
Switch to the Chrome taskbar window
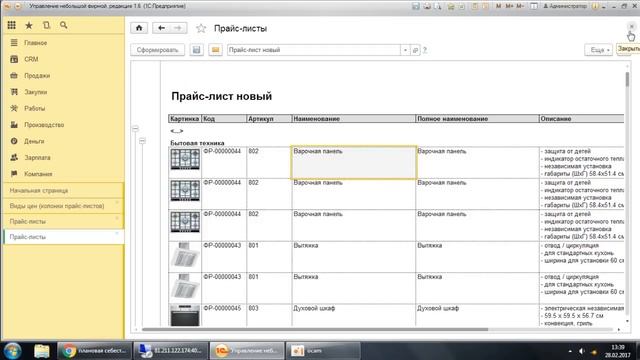[95, 351]
